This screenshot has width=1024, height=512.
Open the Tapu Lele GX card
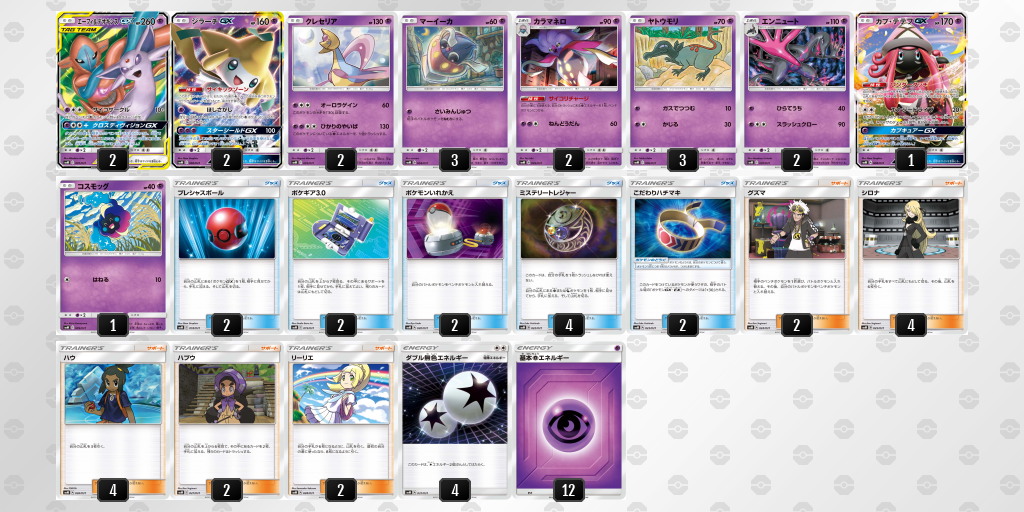pyautogui.click(x=910, y=90)
